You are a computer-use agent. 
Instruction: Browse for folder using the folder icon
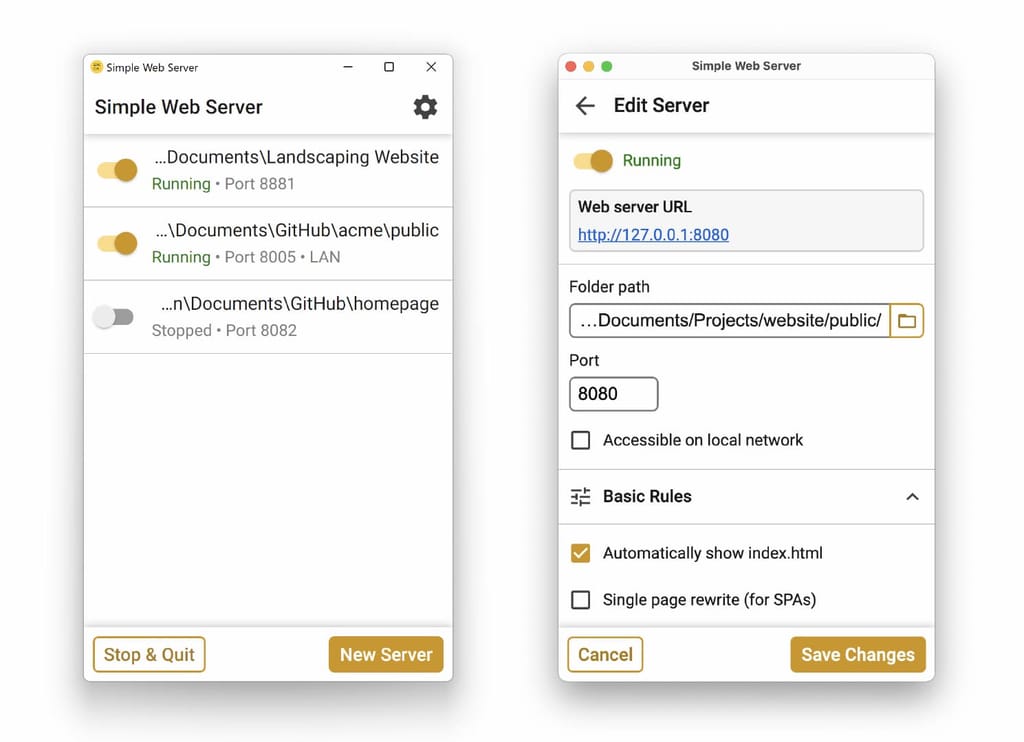907,321
